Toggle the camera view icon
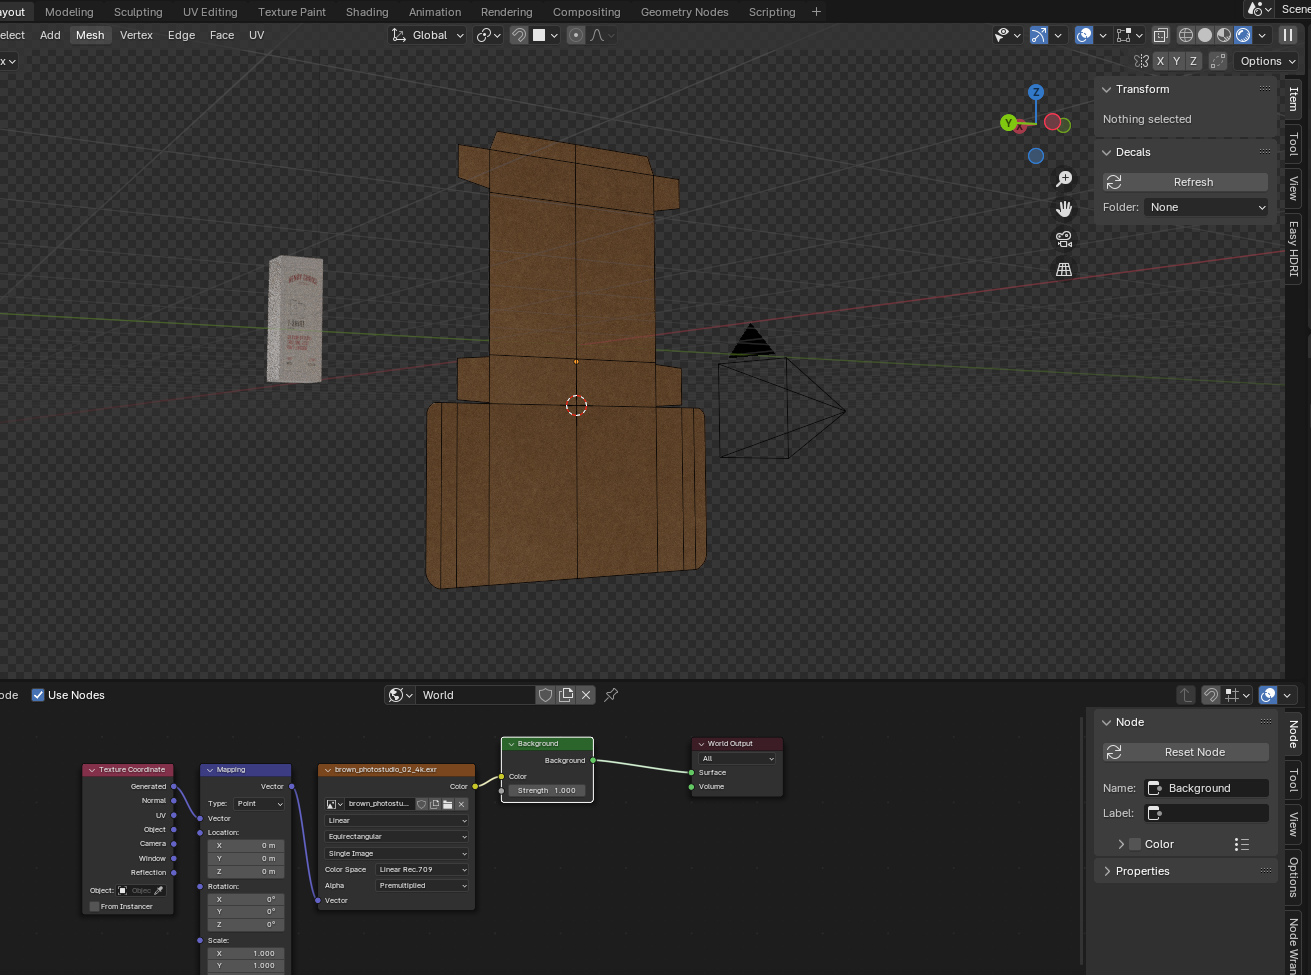The height and width of the screenshot is (975, 1311). point(1064,239)
